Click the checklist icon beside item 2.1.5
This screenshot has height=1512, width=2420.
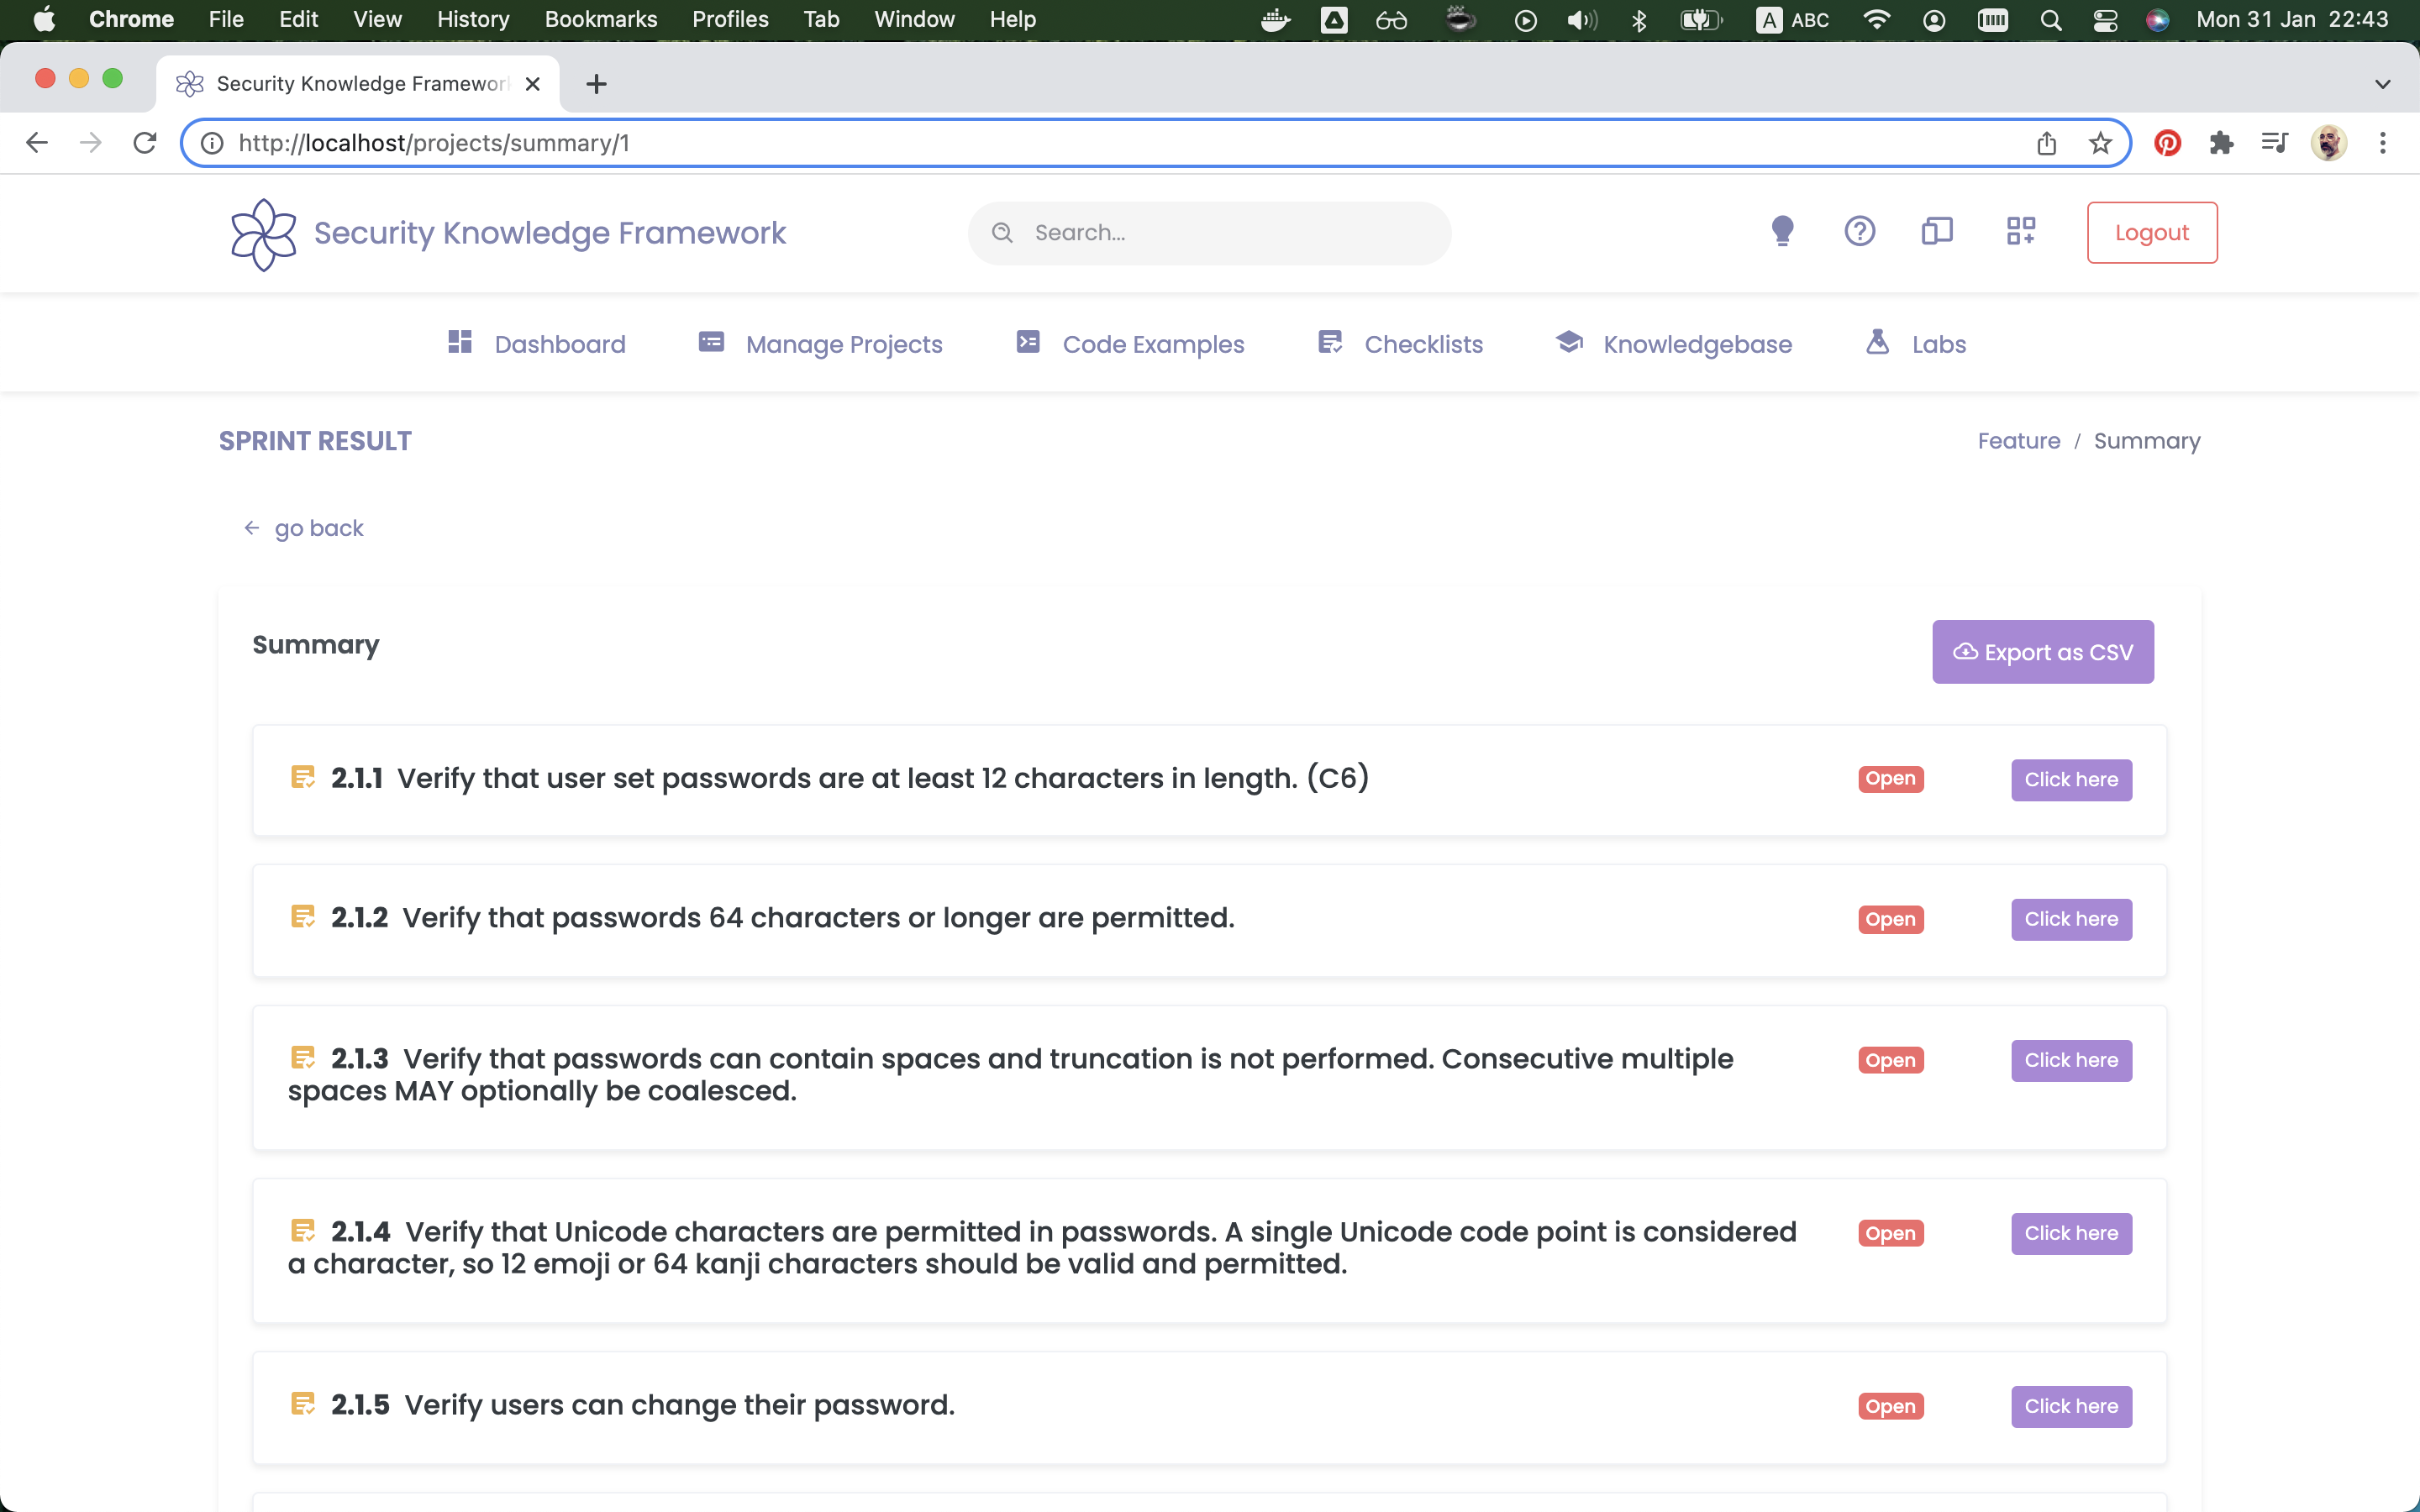tap(304, 1403)
